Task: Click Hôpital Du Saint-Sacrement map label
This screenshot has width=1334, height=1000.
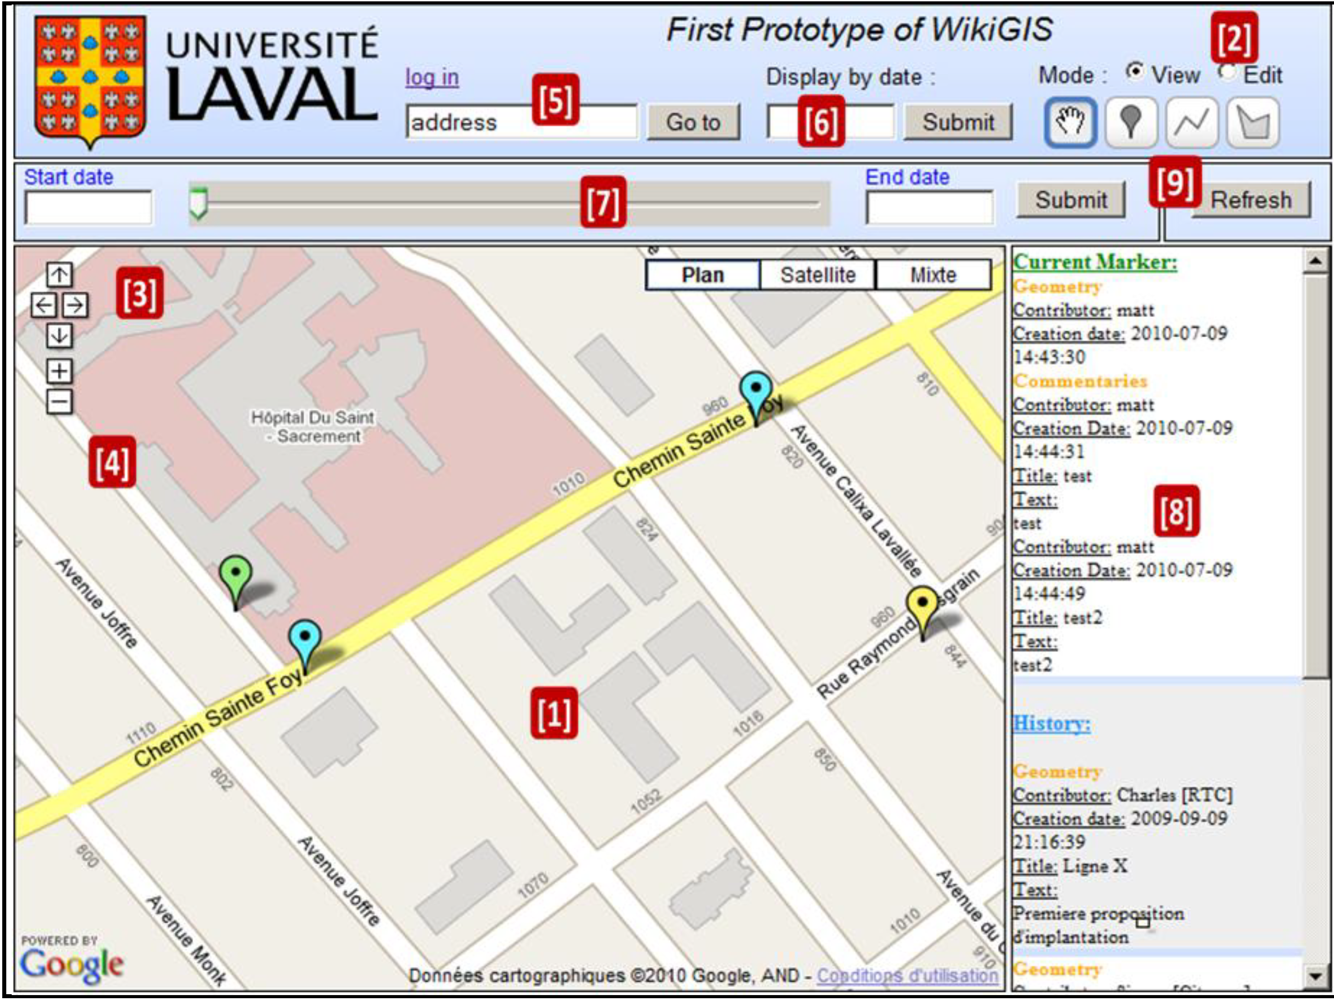Action: click(313, 427)
